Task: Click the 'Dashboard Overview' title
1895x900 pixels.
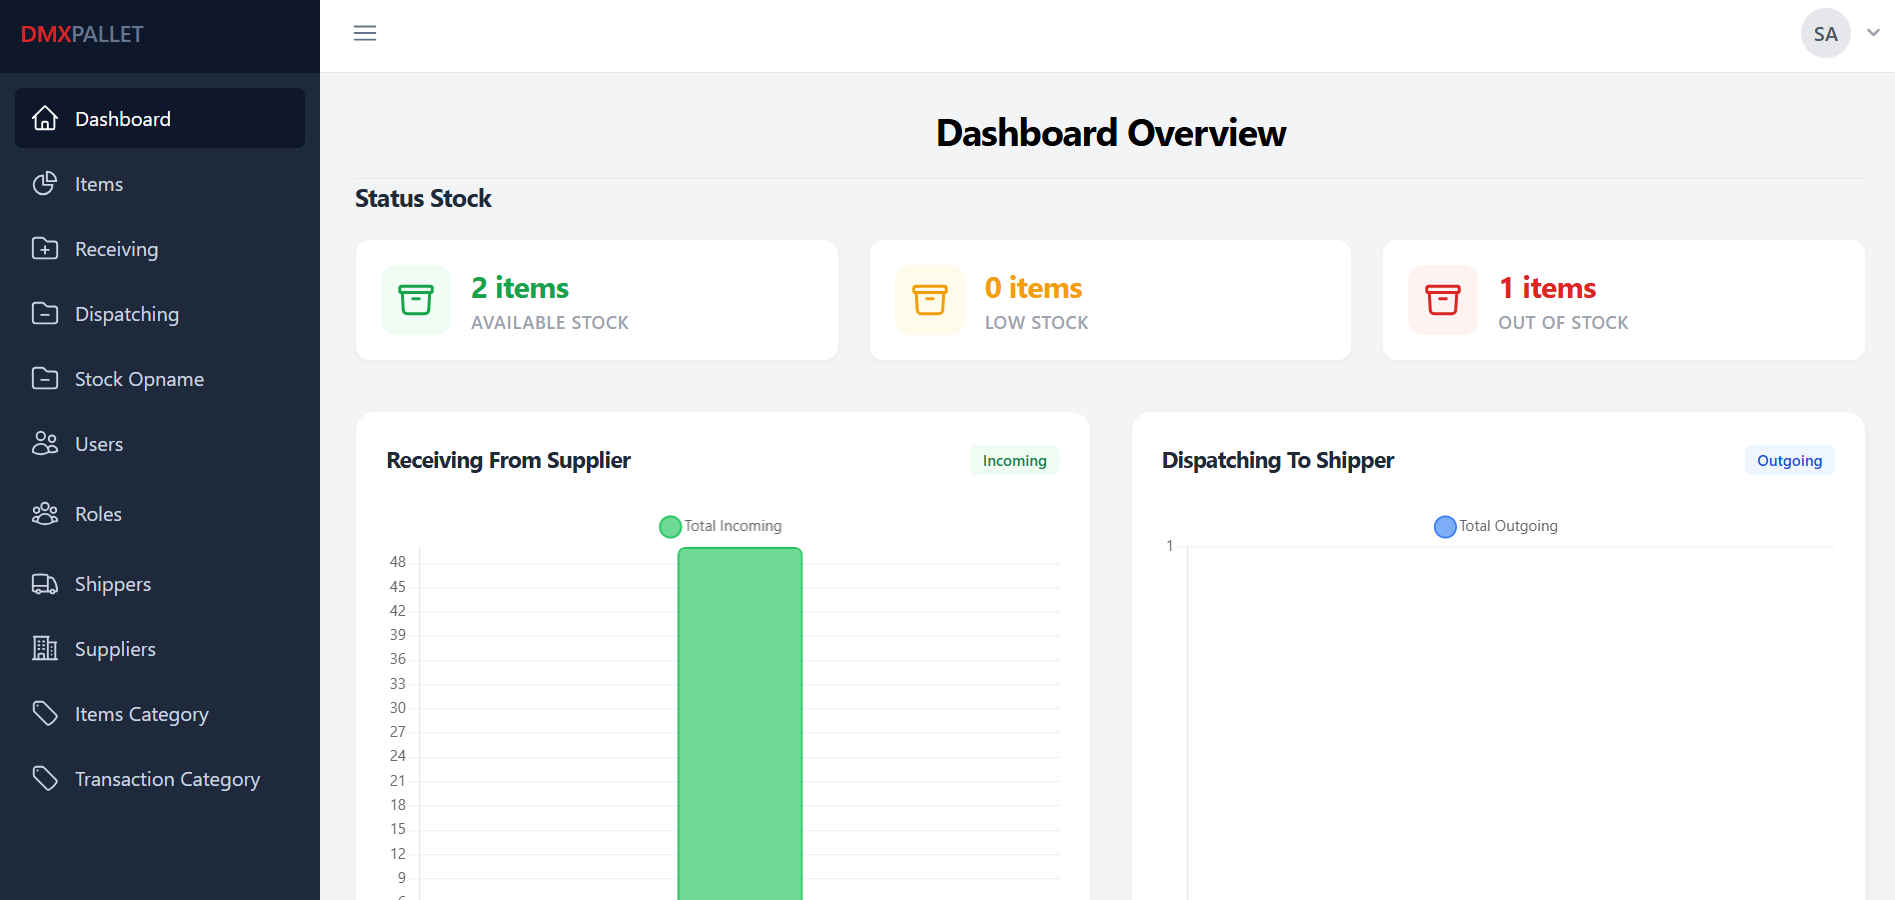Action: pos(1110,133)
